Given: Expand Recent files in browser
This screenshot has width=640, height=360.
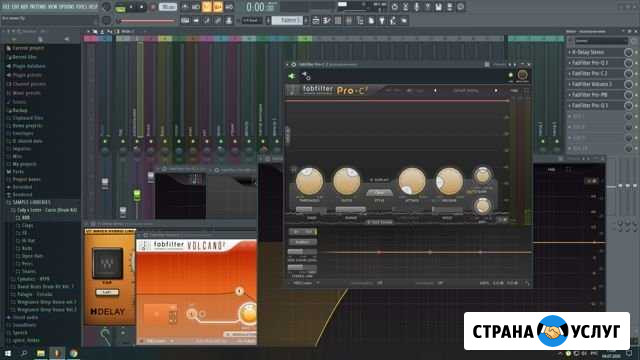Looking at the screenshot, I should [x=24, y=57].
